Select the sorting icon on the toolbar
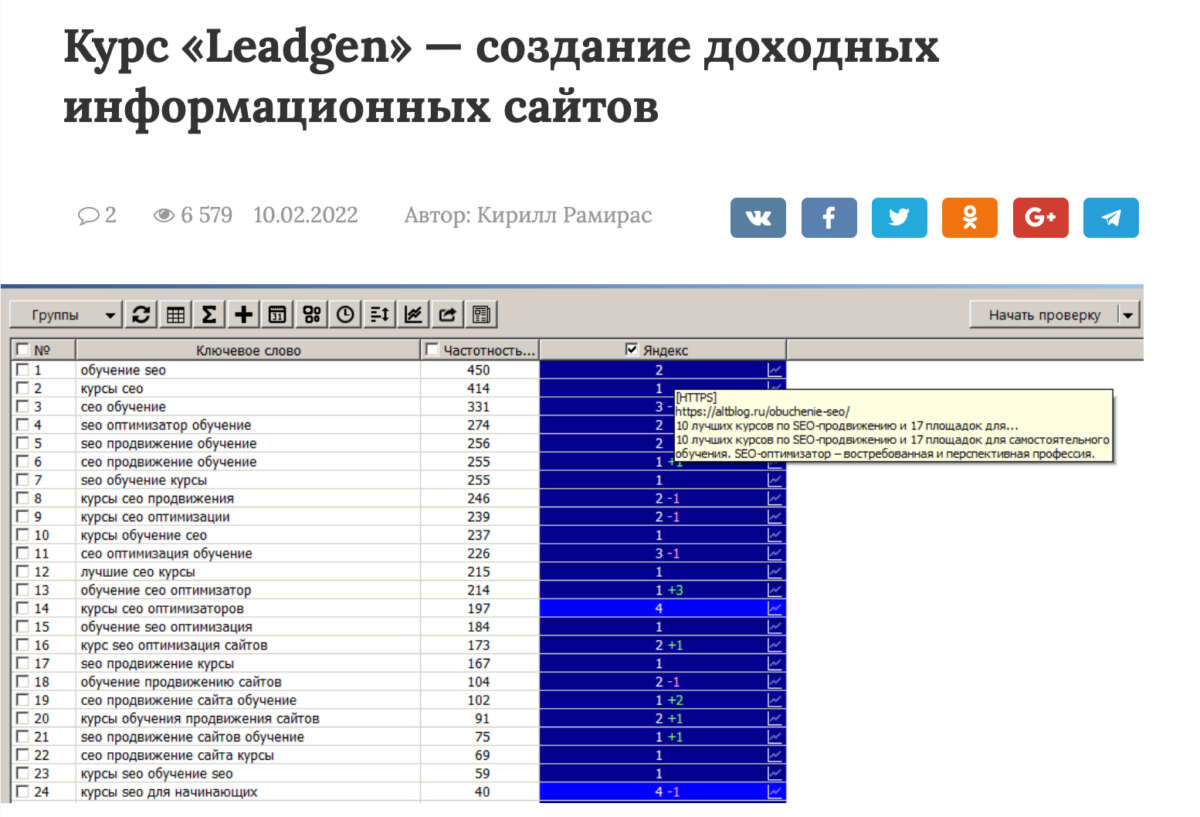 coord(379,313)
